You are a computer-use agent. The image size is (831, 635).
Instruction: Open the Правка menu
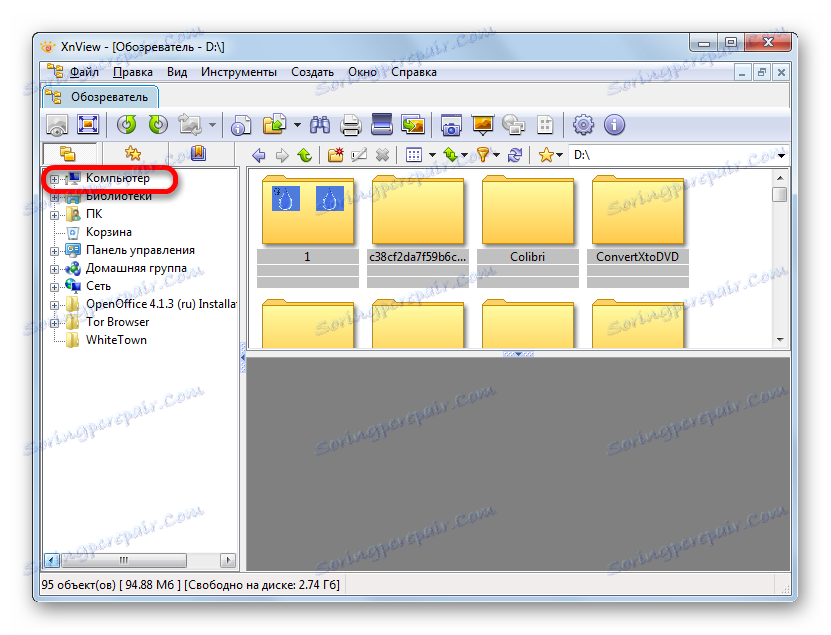point(132,72)
